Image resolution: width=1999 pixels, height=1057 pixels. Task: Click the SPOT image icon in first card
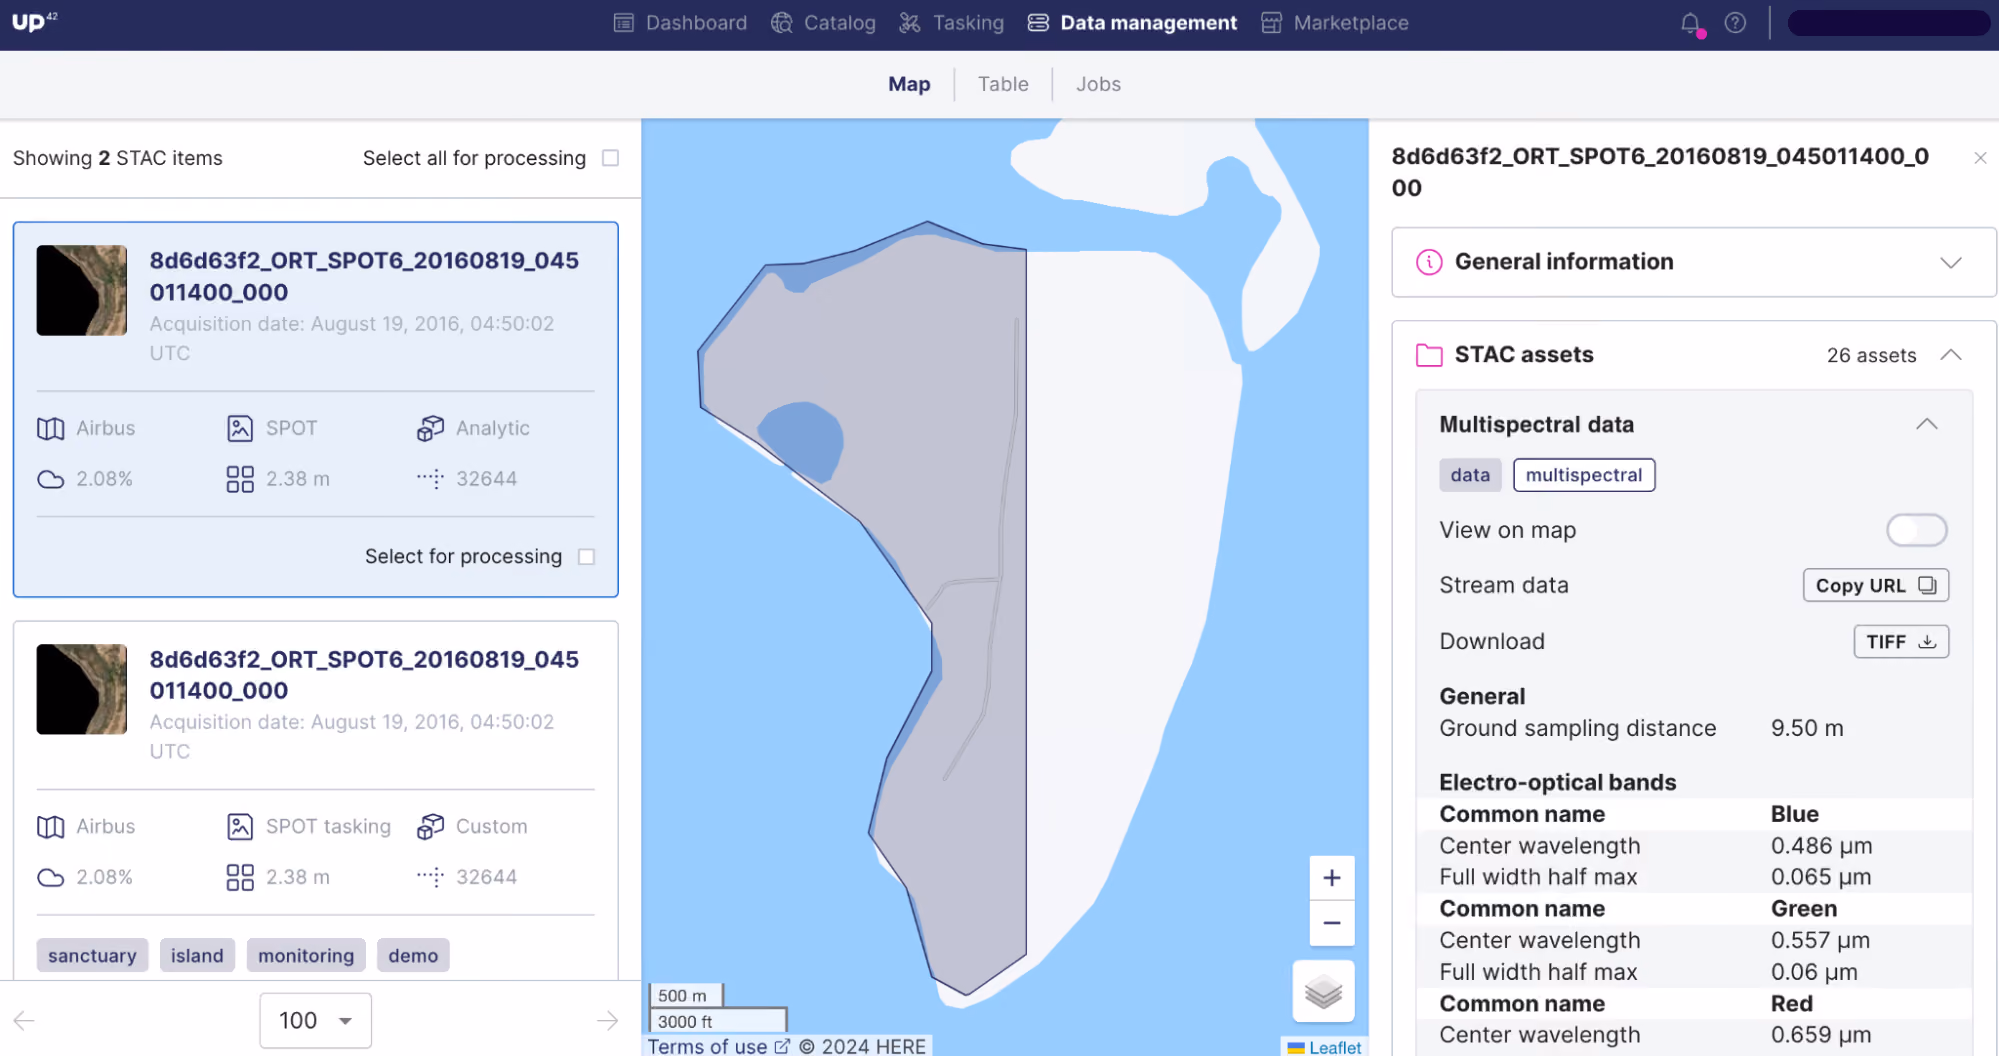[240, 428]
